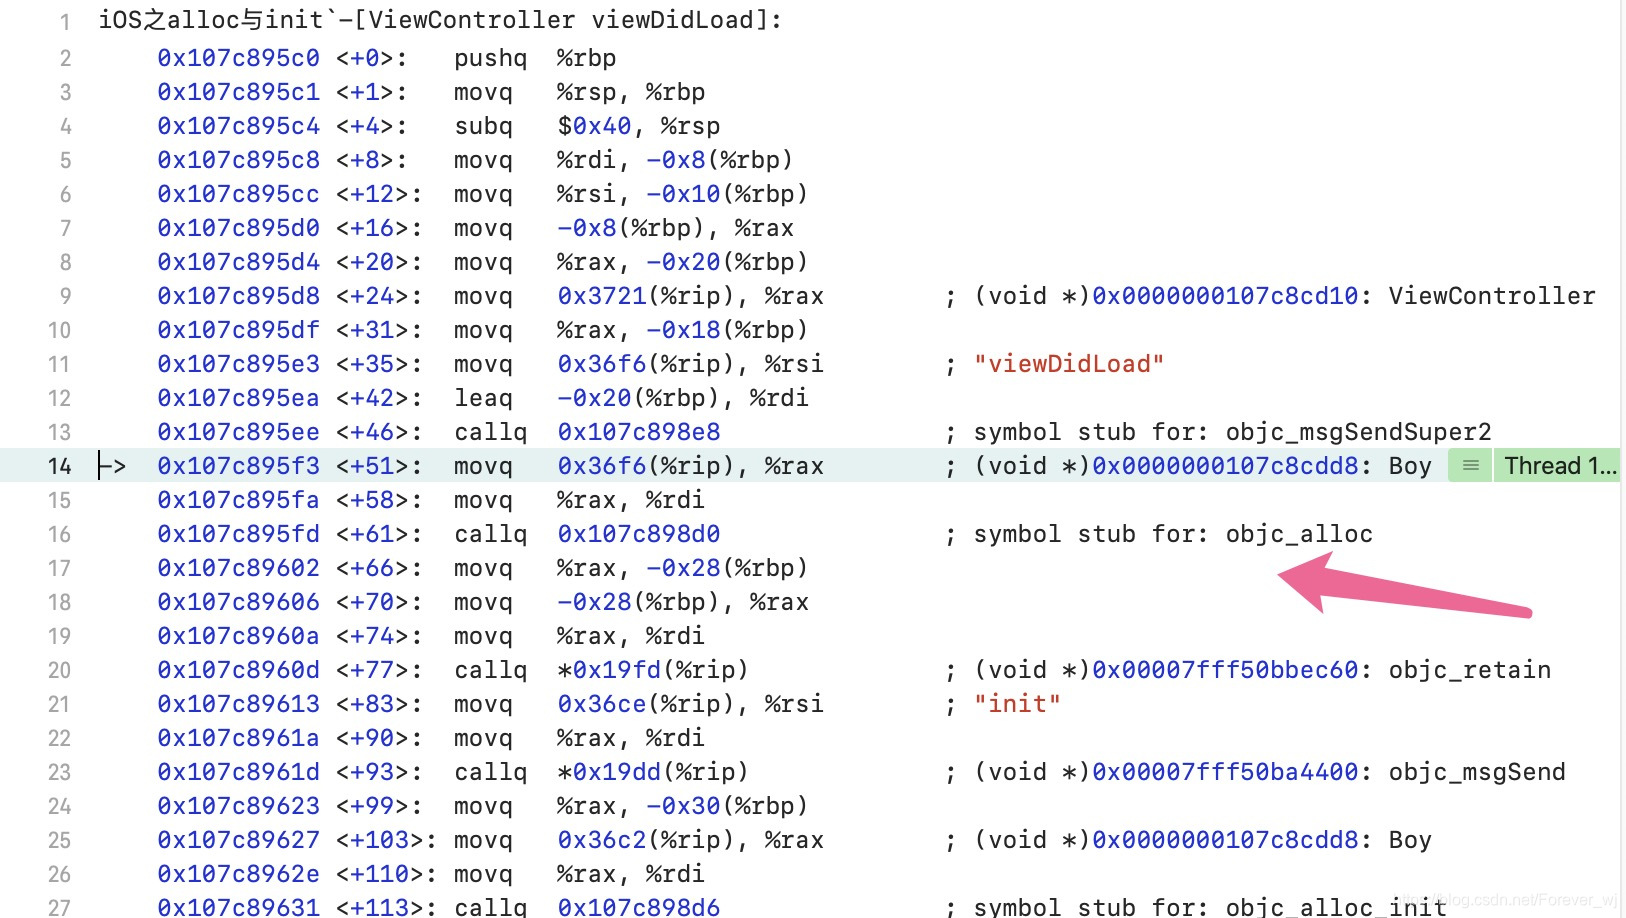Click line number 1 in the gutter
This screenshot has height=918, width=1626.
(x=65, y=22)
